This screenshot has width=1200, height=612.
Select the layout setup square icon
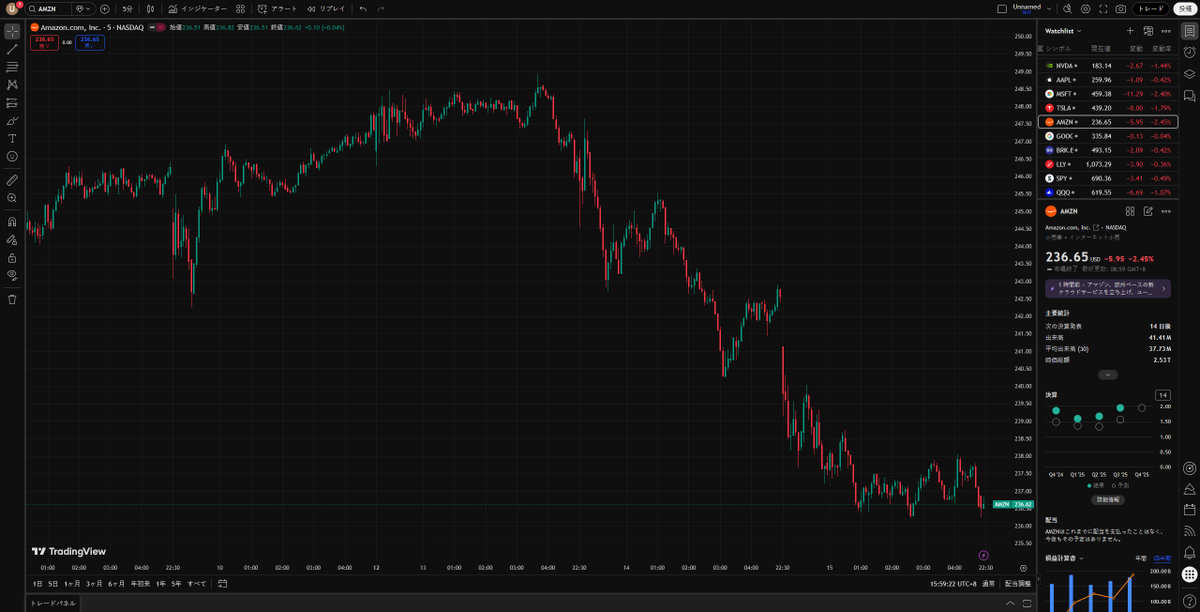1003,8
